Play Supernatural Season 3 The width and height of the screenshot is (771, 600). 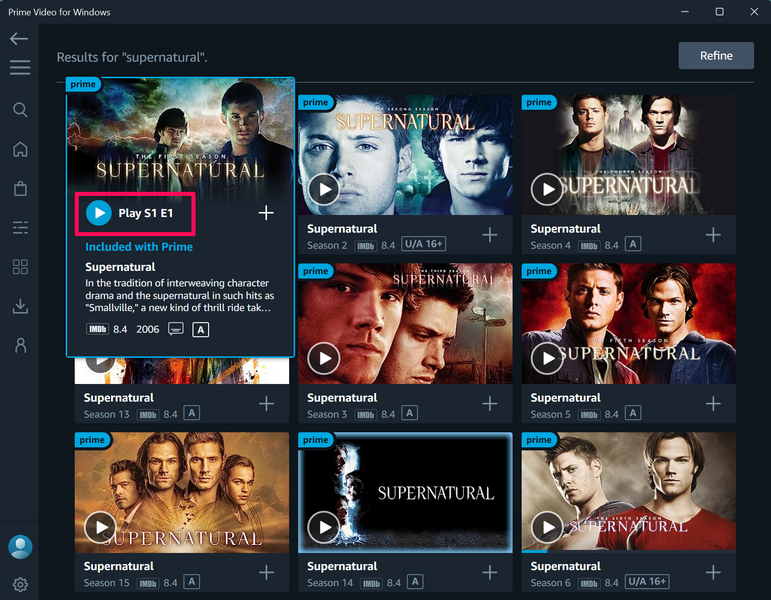tap(324, 358)
